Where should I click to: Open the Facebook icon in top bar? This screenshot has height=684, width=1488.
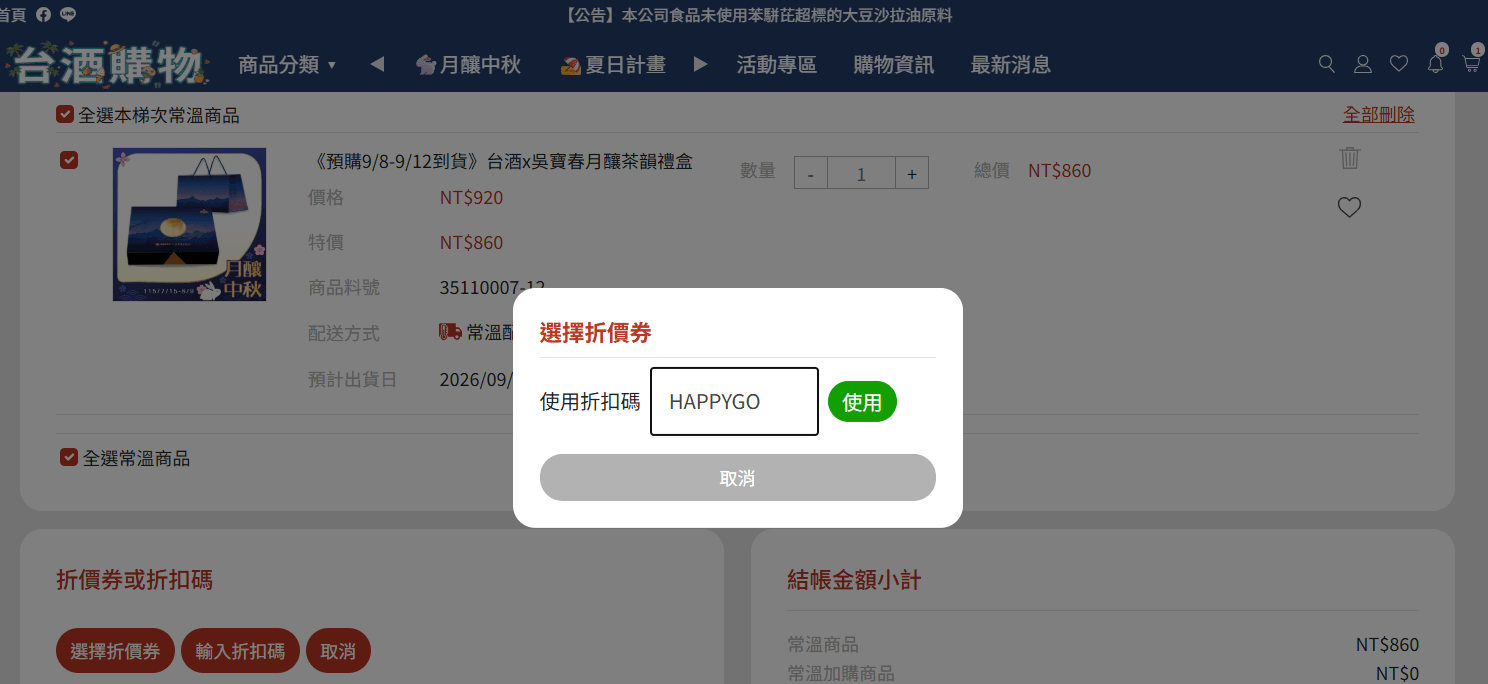[x=43, y=14]
